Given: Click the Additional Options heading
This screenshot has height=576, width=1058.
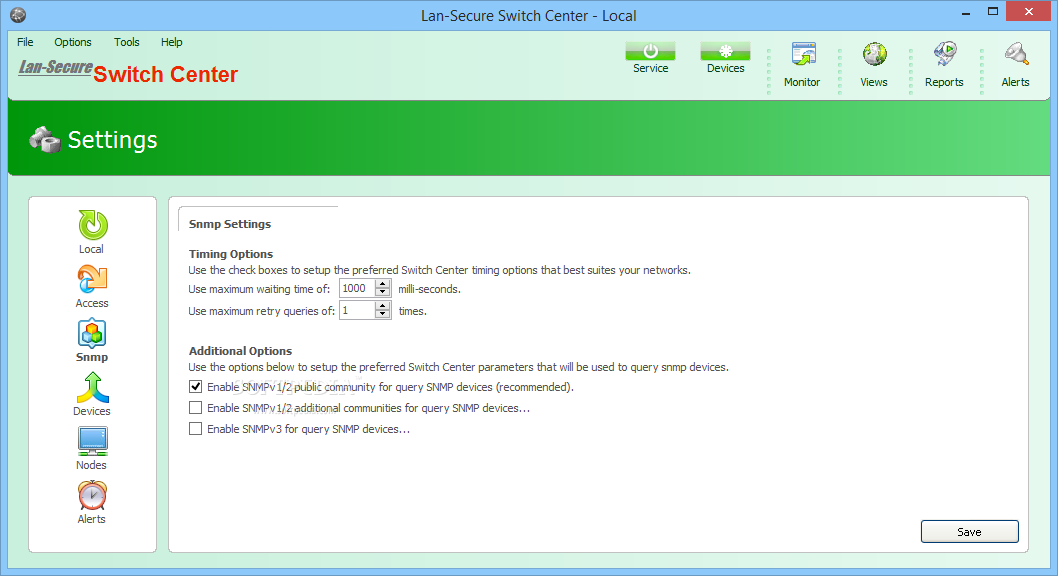Looking at the screenshot, I should pyautogui.click(x=240, y=351).
